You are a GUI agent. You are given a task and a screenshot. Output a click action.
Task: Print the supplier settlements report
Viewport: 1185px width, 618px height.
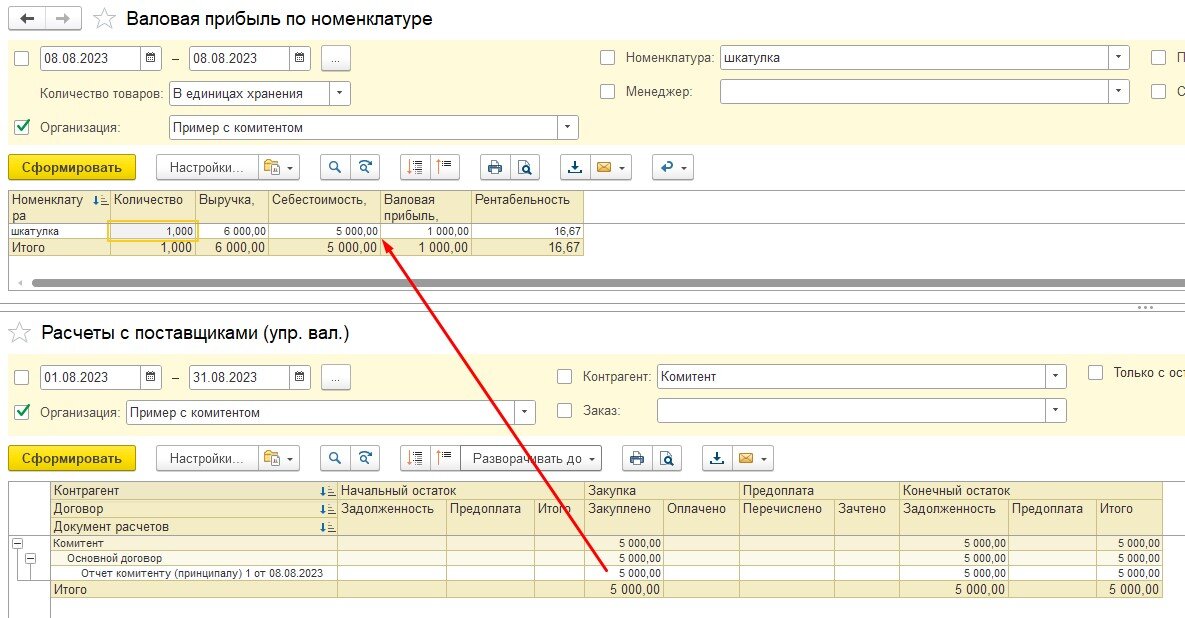click(636, 459)
